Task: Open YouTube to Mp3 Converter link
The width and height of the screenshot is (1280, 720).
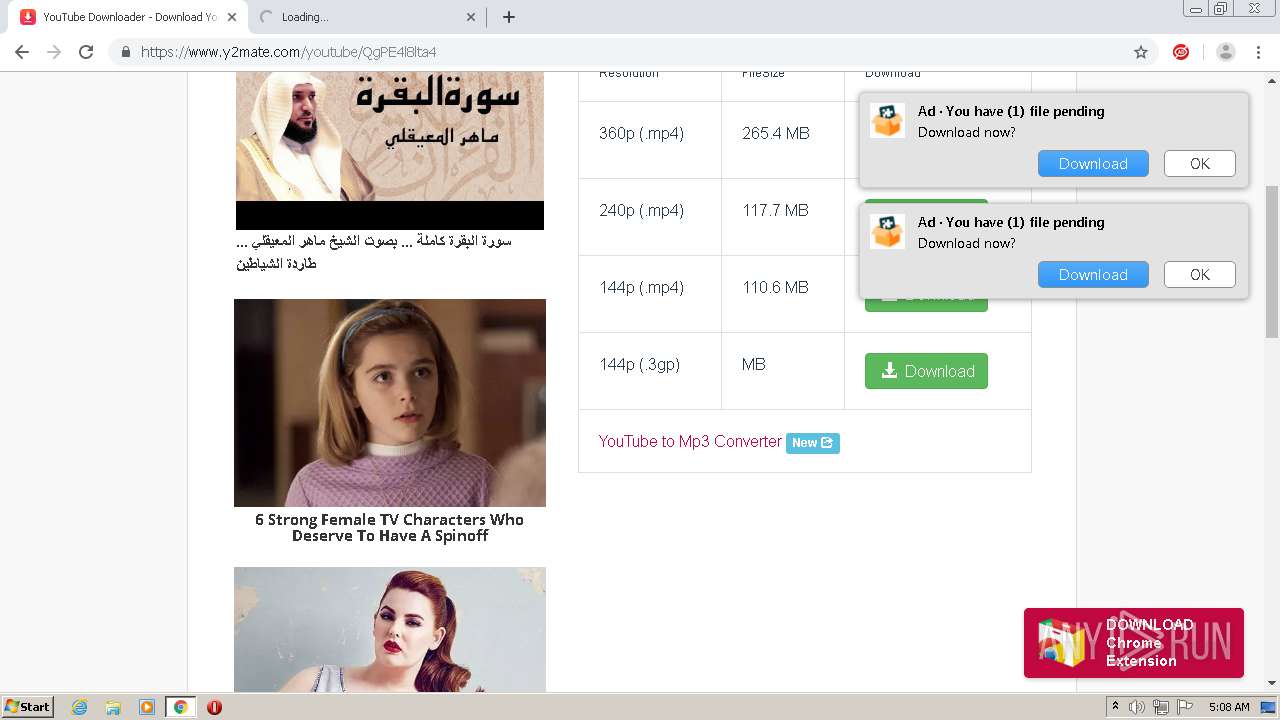Action: tap(690, 442)
